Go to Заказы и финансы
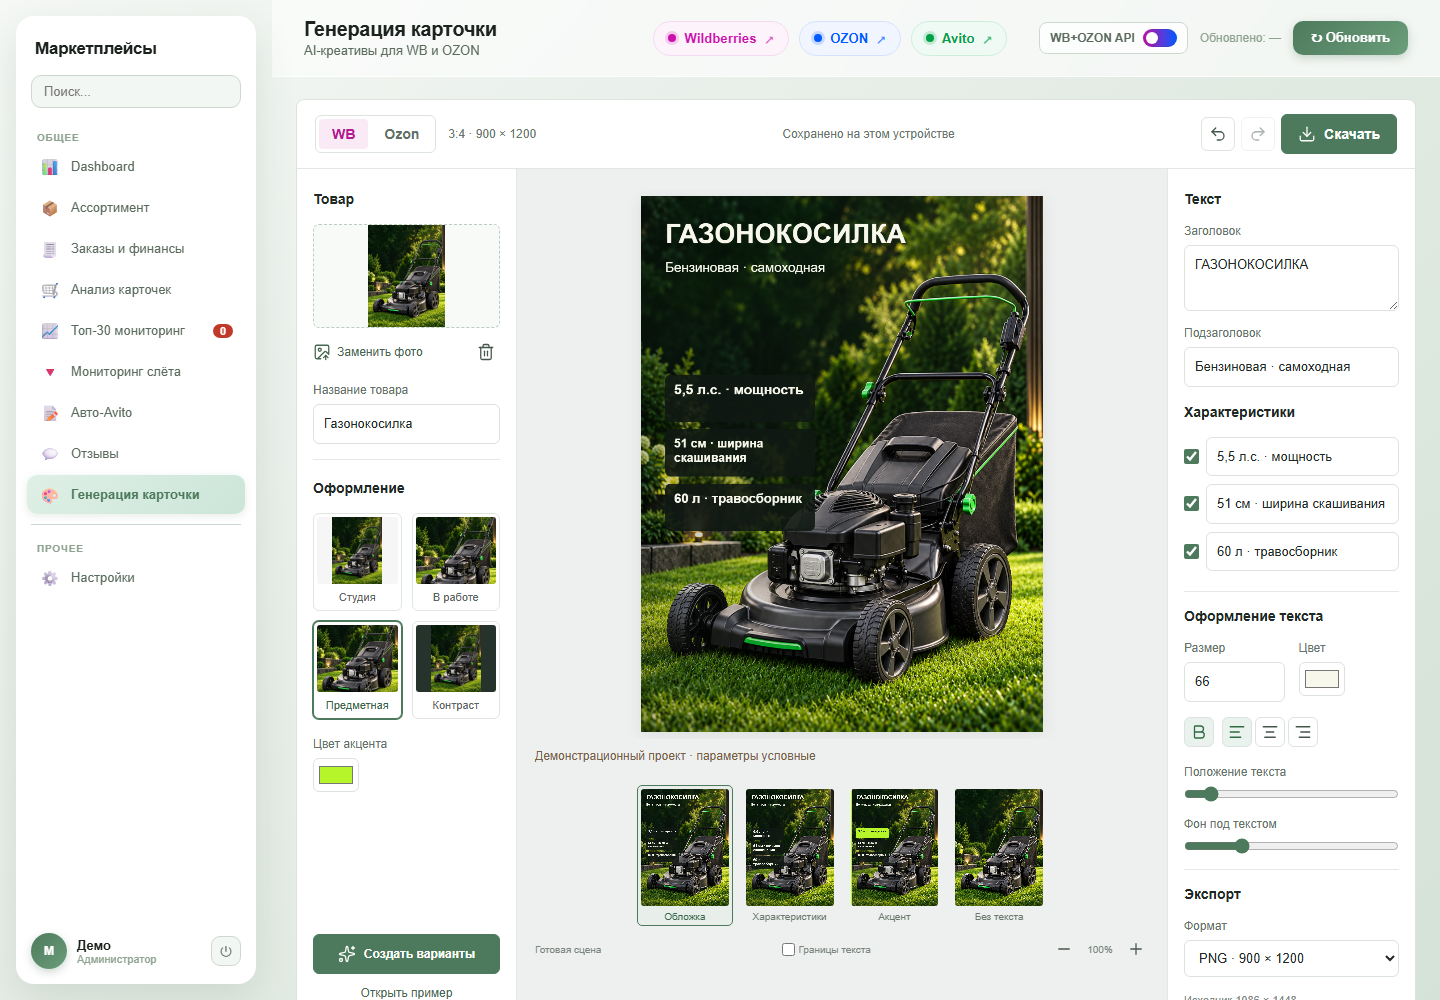1440x1000 pixels. 136,249
